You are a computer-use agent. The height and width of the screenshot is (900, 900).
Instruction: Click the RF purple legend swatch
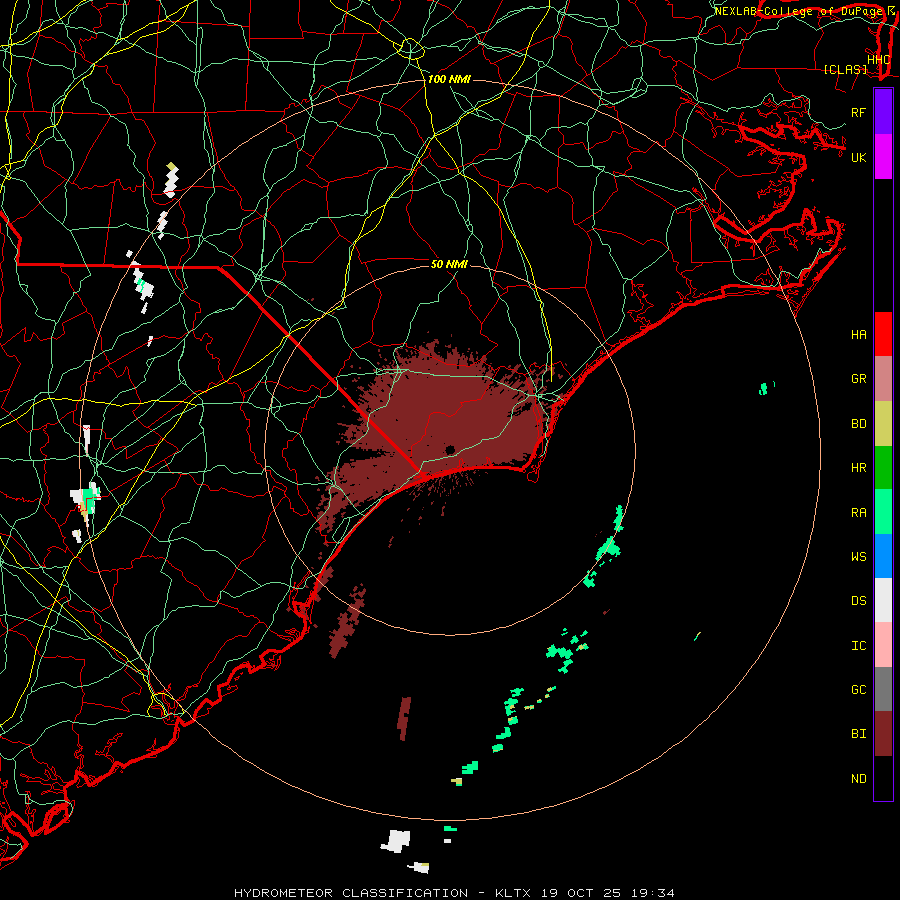(x=883, y=112)
